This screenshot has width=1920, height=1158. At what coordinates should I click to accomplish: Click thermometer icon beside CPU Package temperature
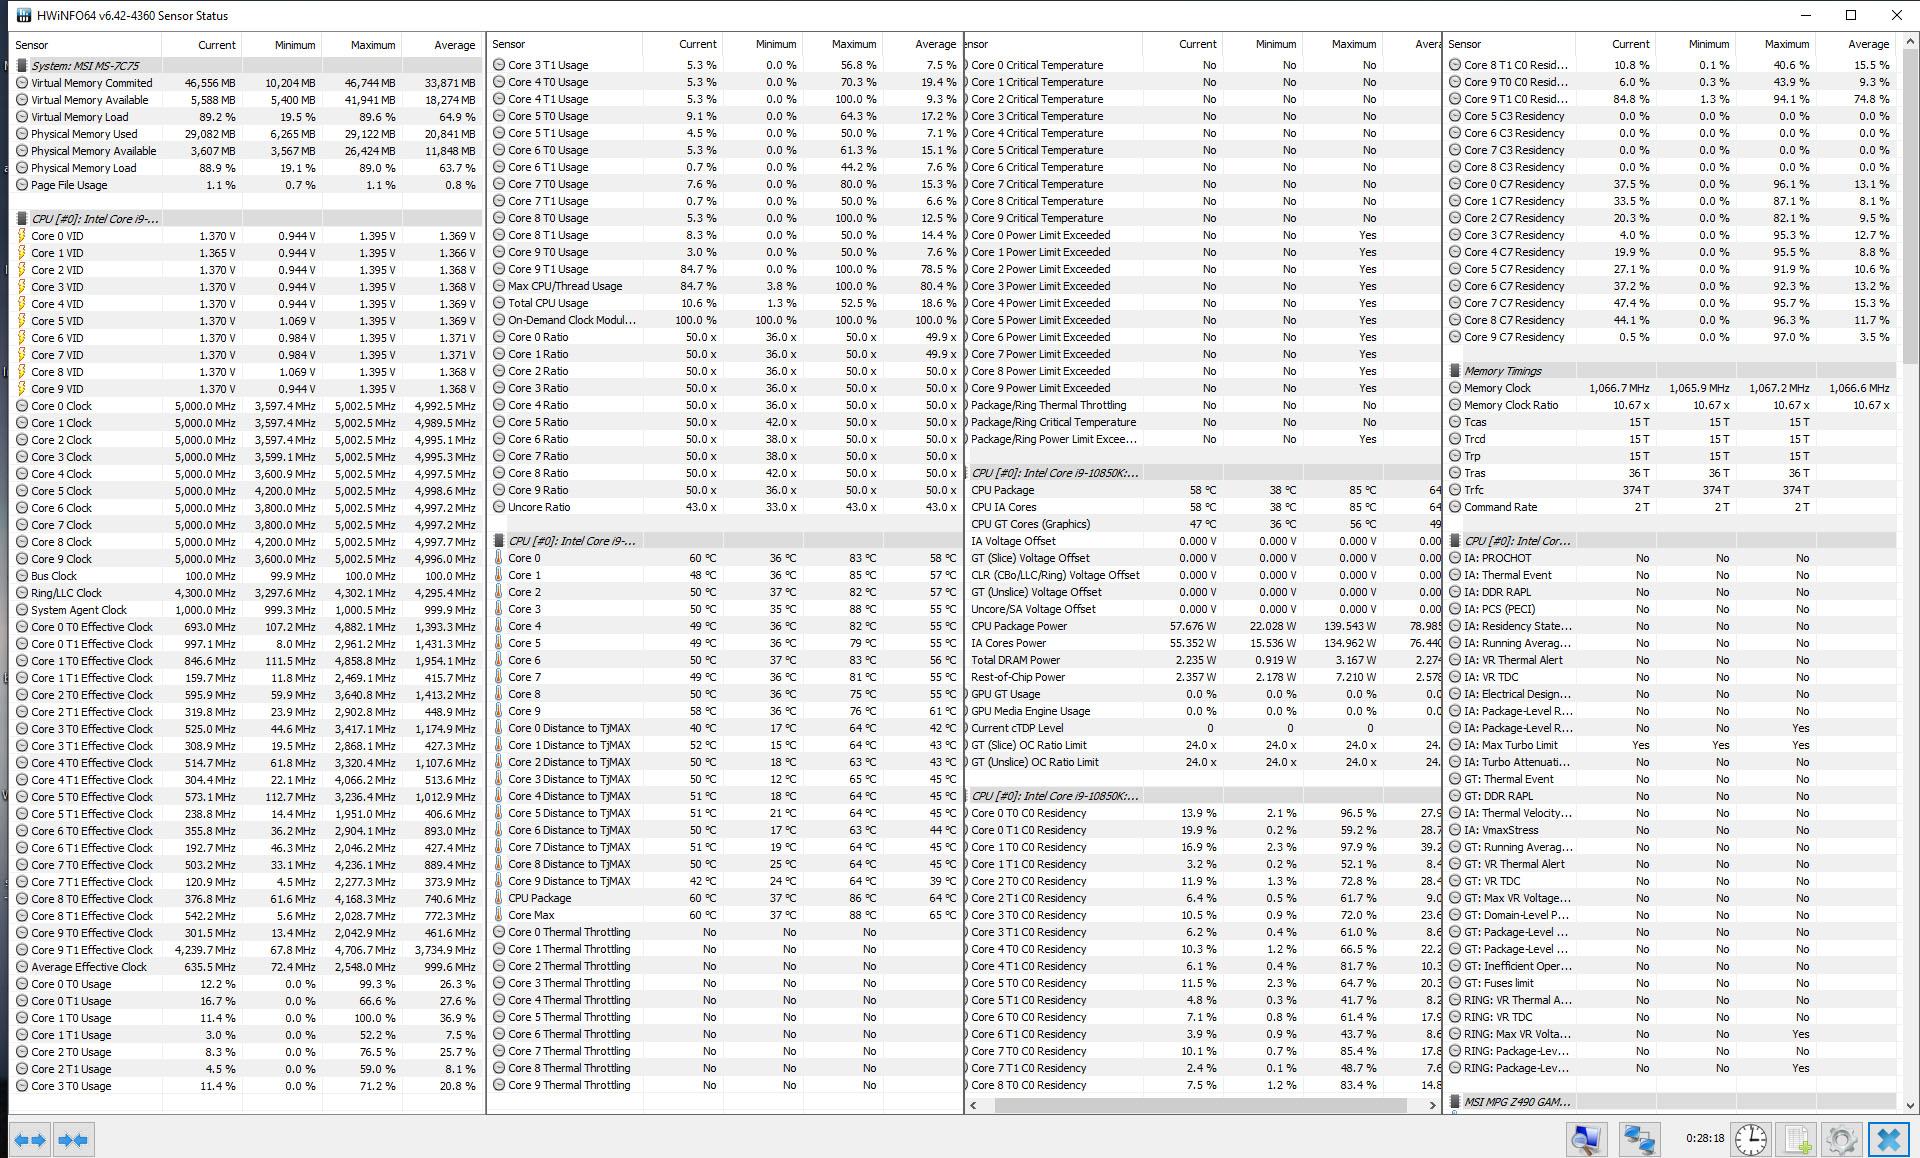499,898
